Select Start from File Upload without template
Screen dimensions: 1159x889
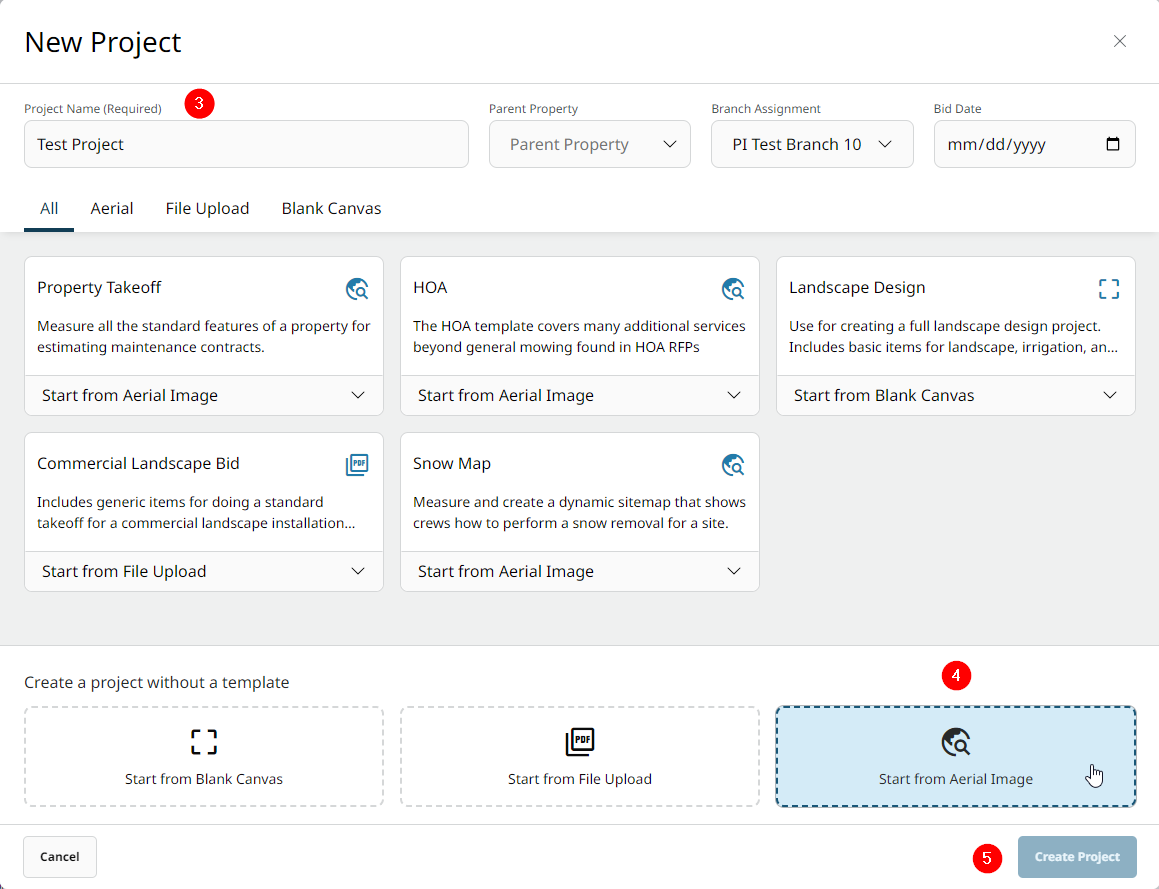click(580, 756)
